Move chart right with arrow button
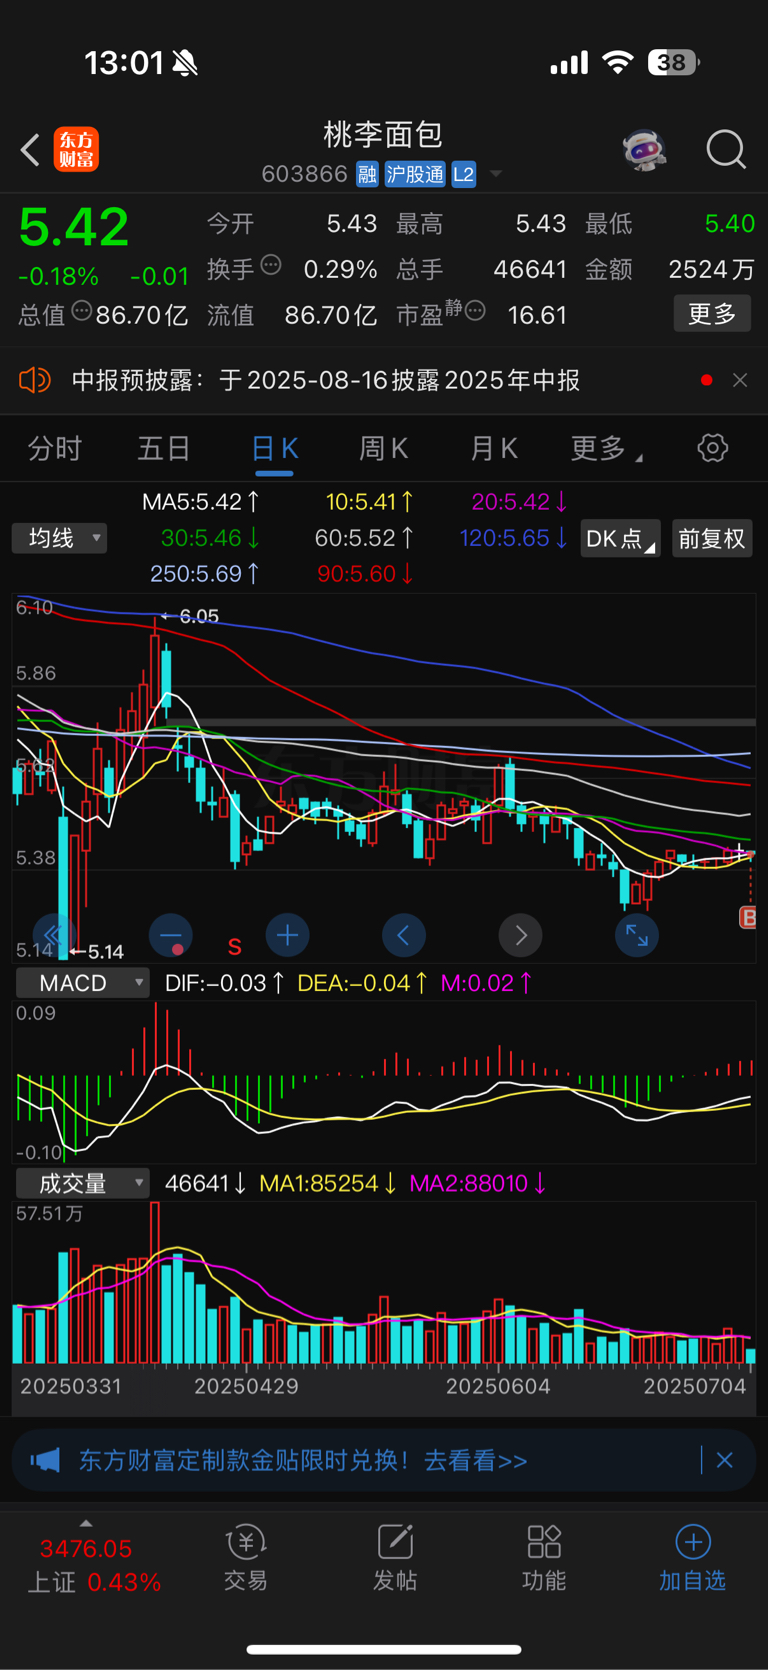 click(x=520, y=935)
